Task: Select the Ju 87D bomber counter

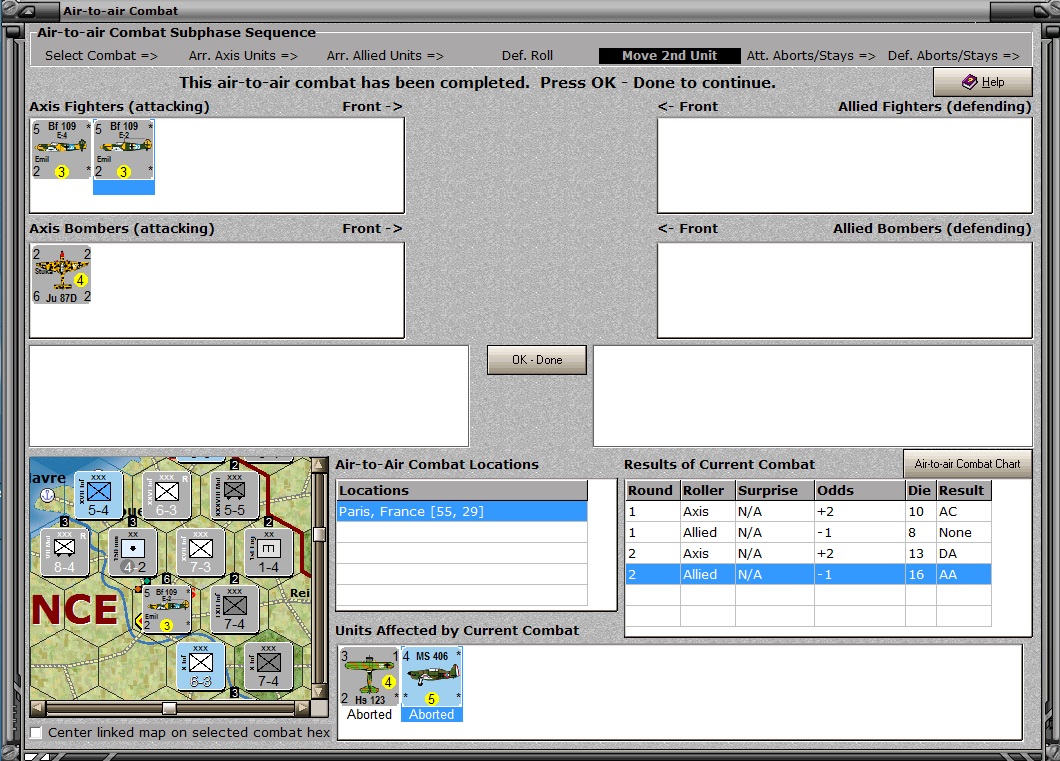Action: (x=61, y=274)
